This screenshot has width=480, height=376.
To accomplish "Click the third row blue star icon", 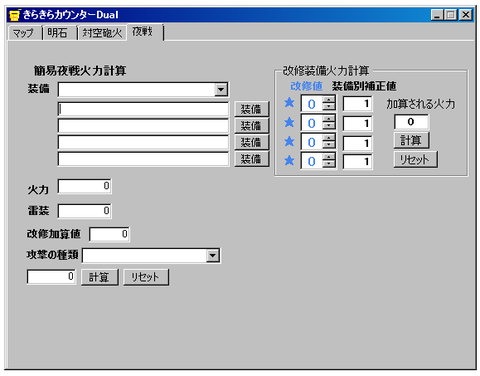I will [x=289, y=141].
